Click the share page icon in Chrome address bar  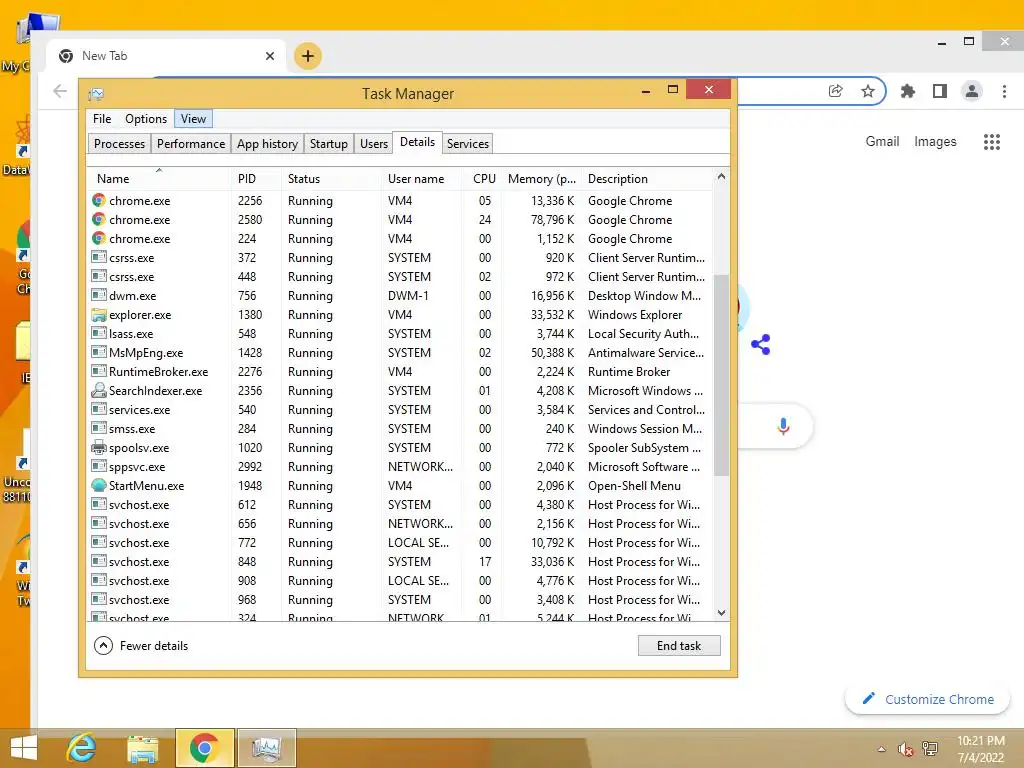(835, 91)
